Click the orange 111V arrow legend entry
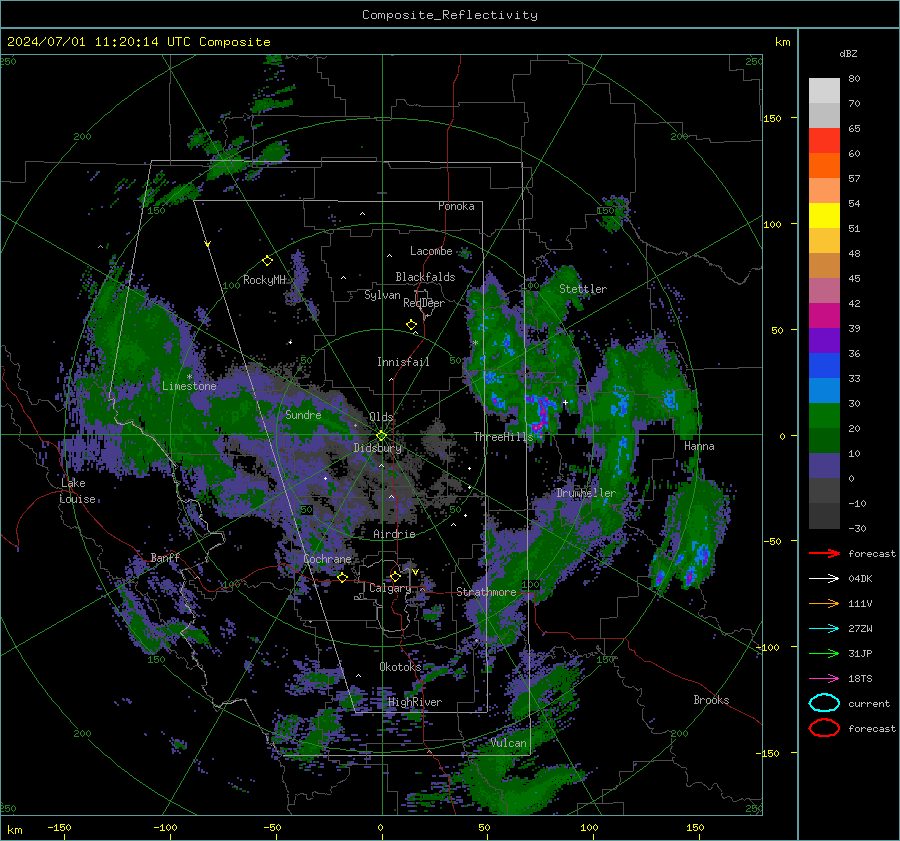The image size is (900, 841). (x=824, y=603)
